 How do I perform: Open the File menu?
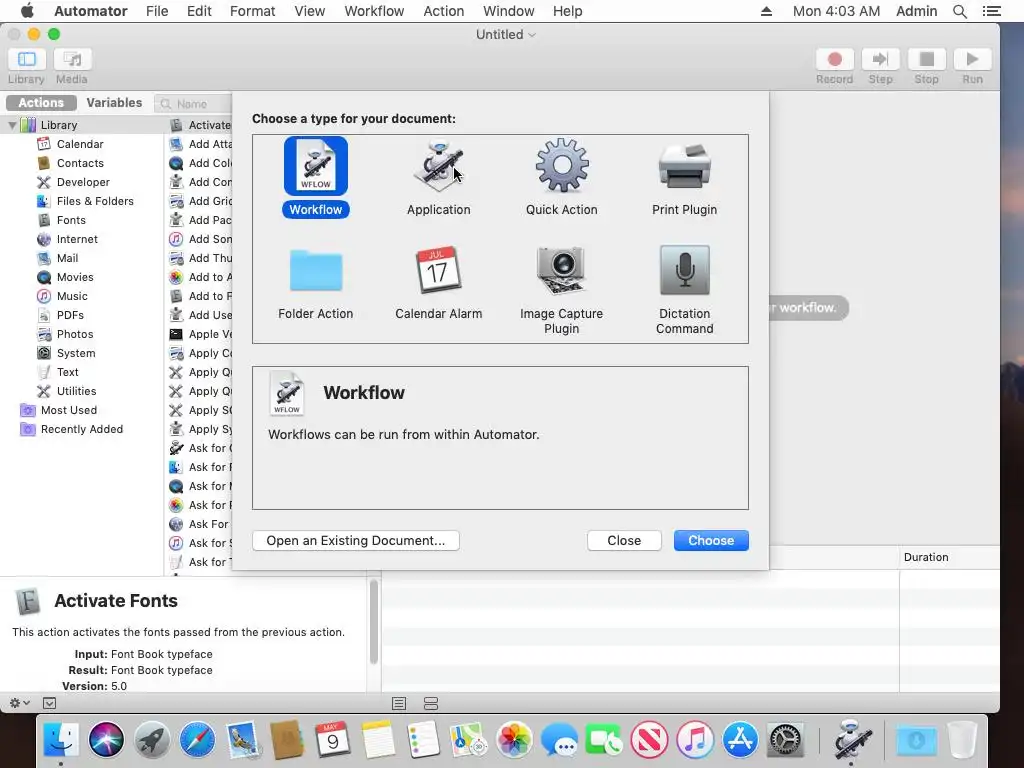tap(157, 11)
